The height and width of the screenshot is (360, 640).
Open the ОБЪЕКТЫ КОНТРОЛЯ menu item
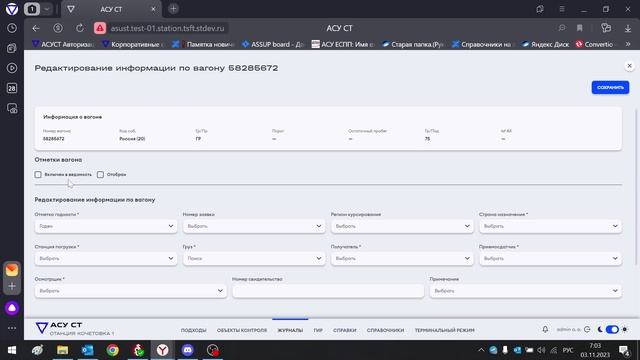[x=242, y=330]
